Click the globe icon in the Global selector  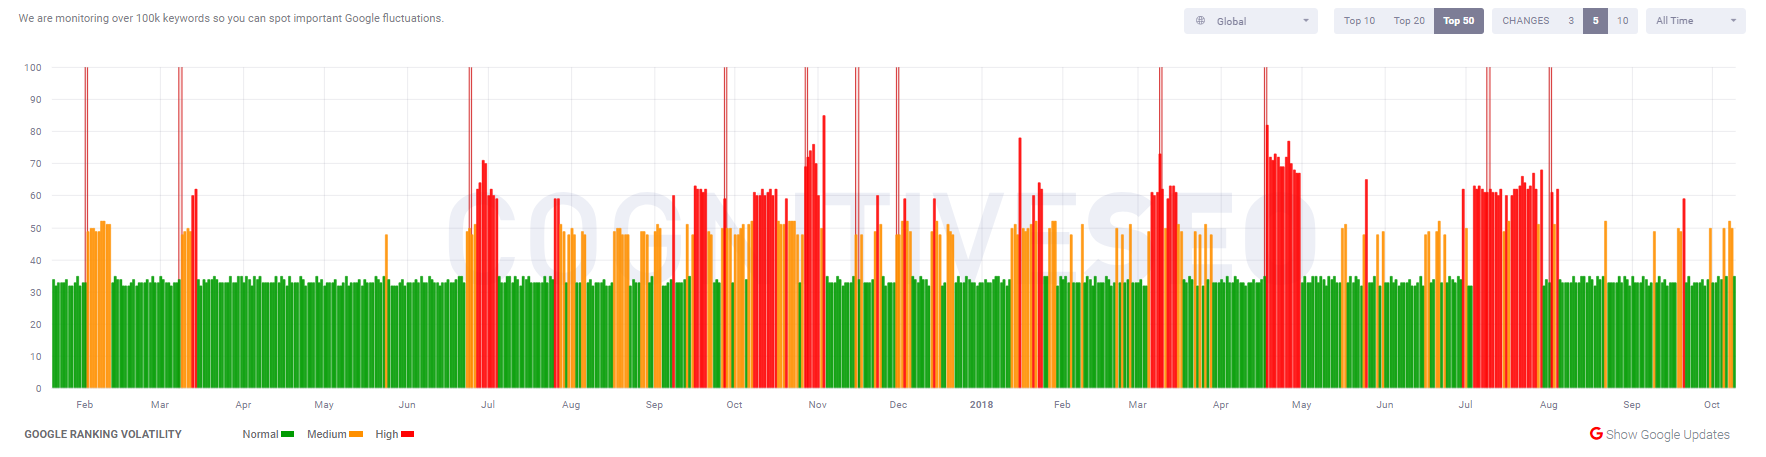tap(1200, 21)
